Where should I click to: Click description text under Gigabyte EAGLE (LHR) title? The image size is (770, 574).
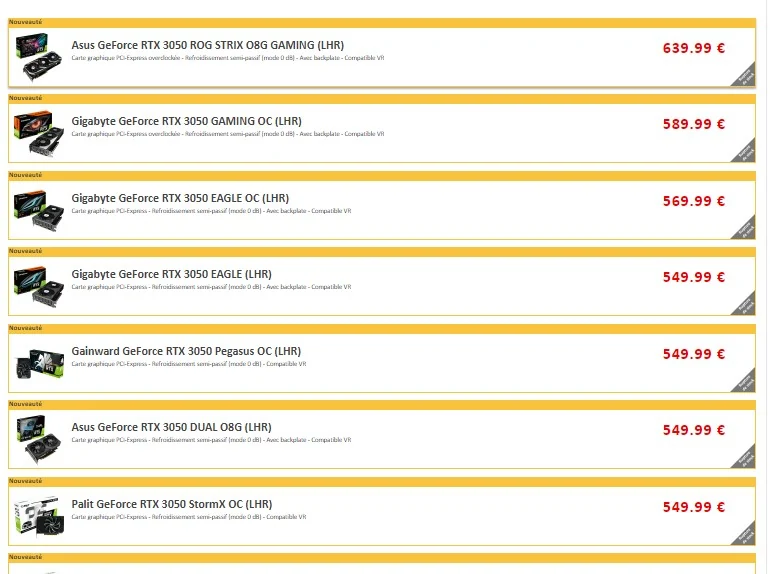click(212, 287)
